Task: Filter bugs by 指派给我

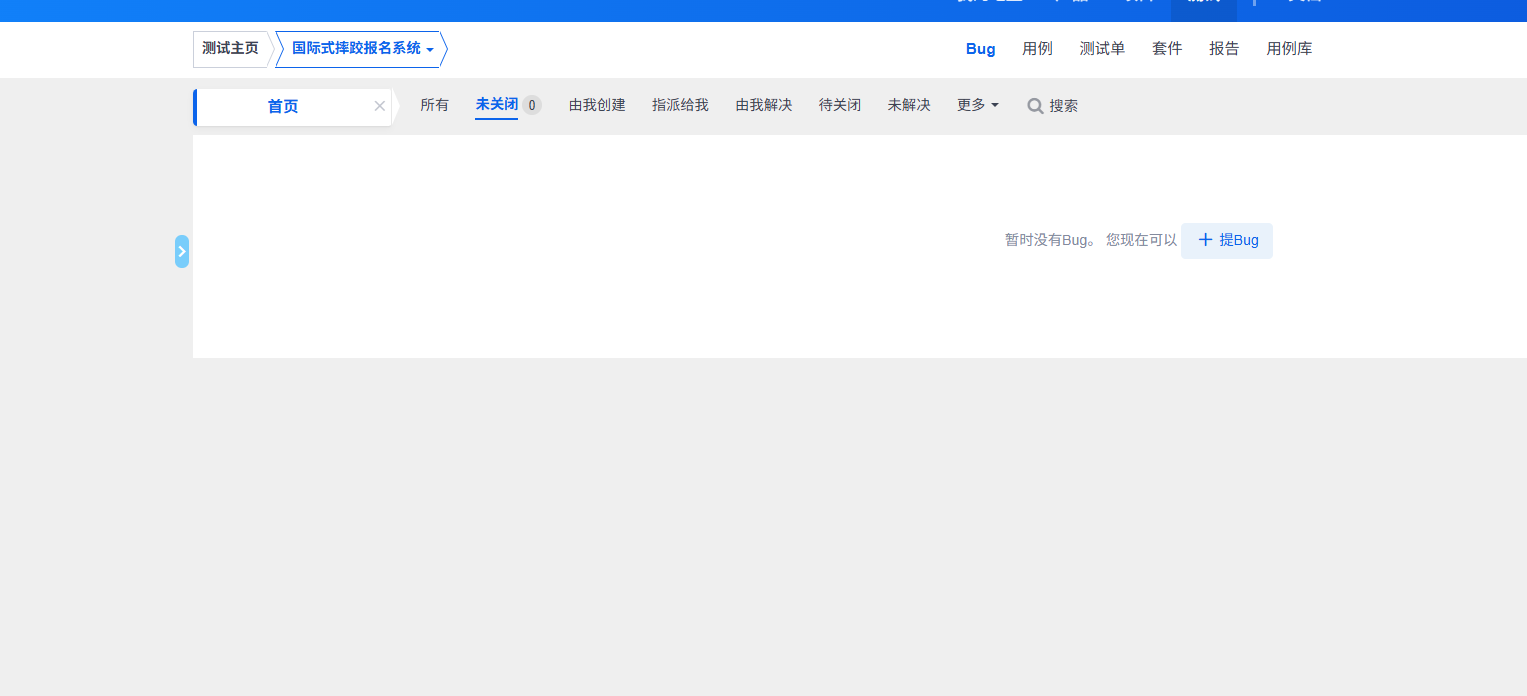Action: tap(680, 105)
